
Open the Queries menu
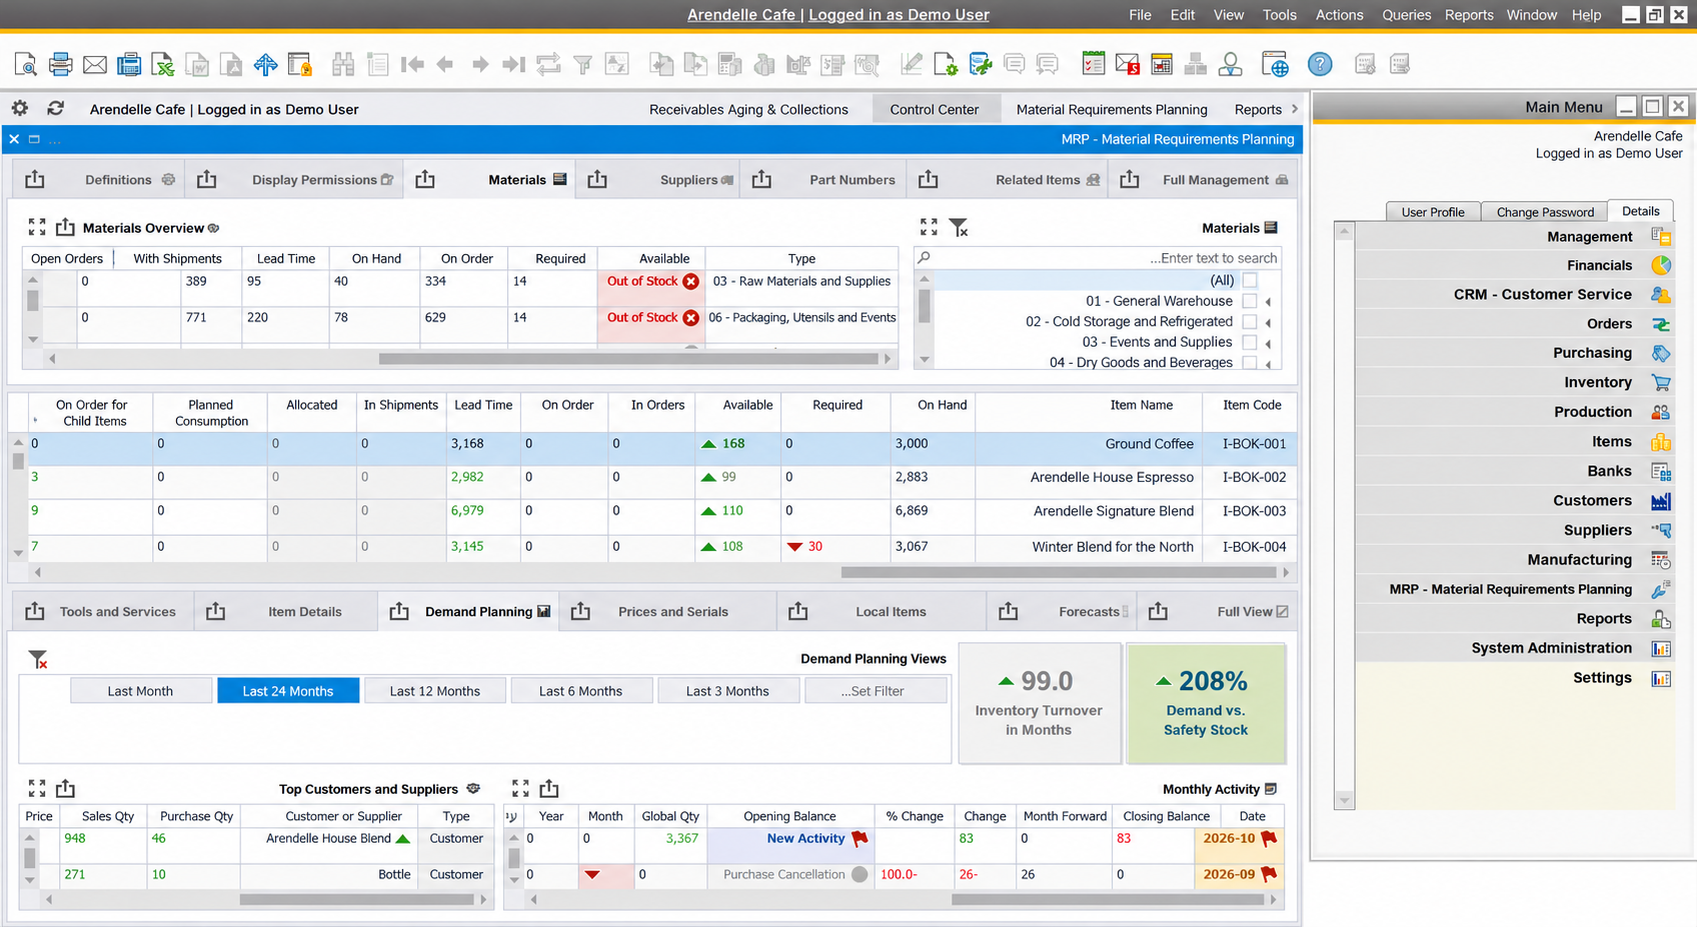(1406, 15)
